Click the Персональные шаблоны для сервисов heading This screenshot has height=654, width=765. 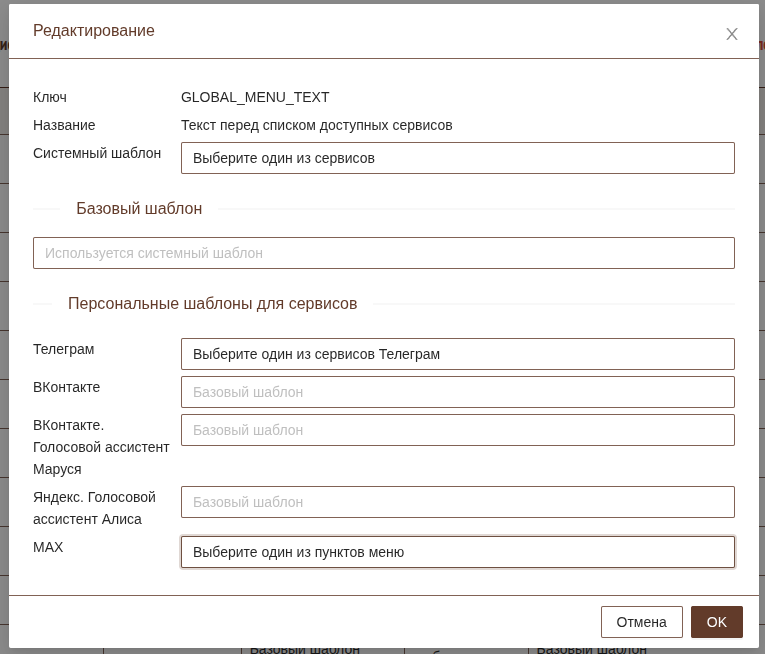coord(212,303)
